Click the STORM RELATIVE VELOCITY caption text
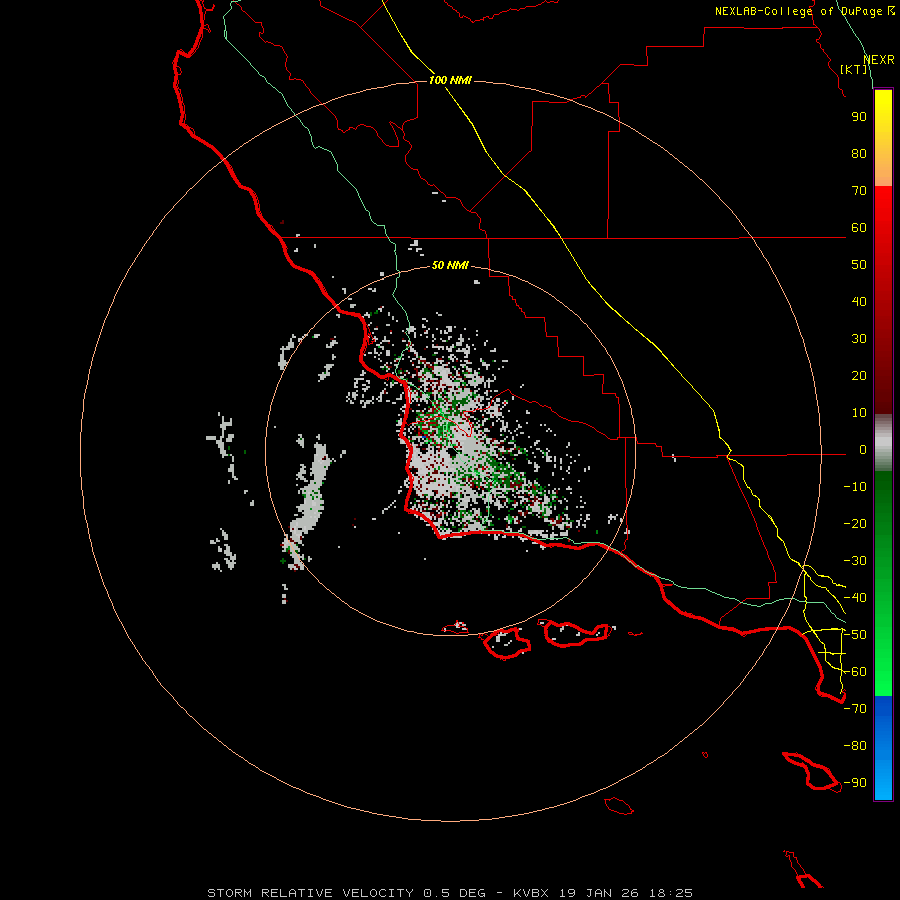This screenshot has width=900, height=900. coord(311,893)
